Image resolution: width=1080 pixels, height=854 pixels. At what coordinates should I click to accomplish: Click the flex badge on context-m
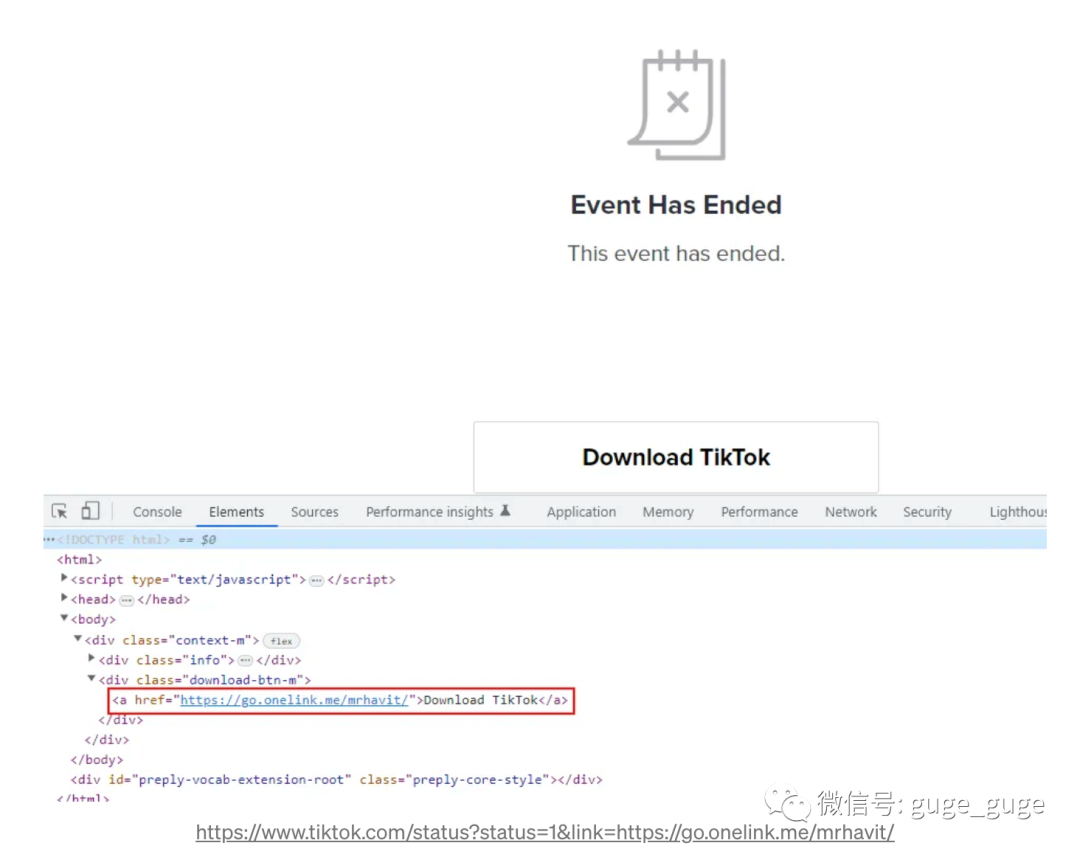coord(281,640)
